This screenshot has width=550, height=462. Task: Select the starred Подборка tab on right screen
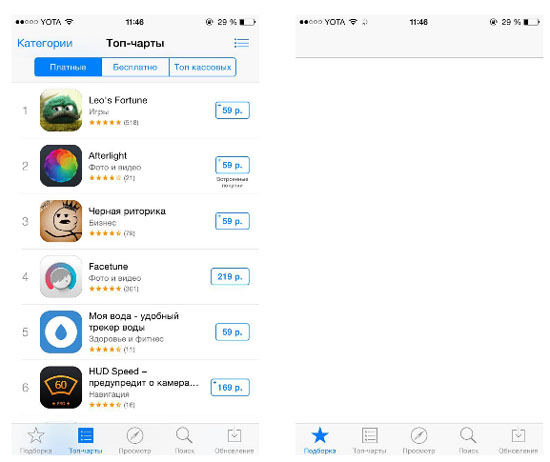pos(320,440)
